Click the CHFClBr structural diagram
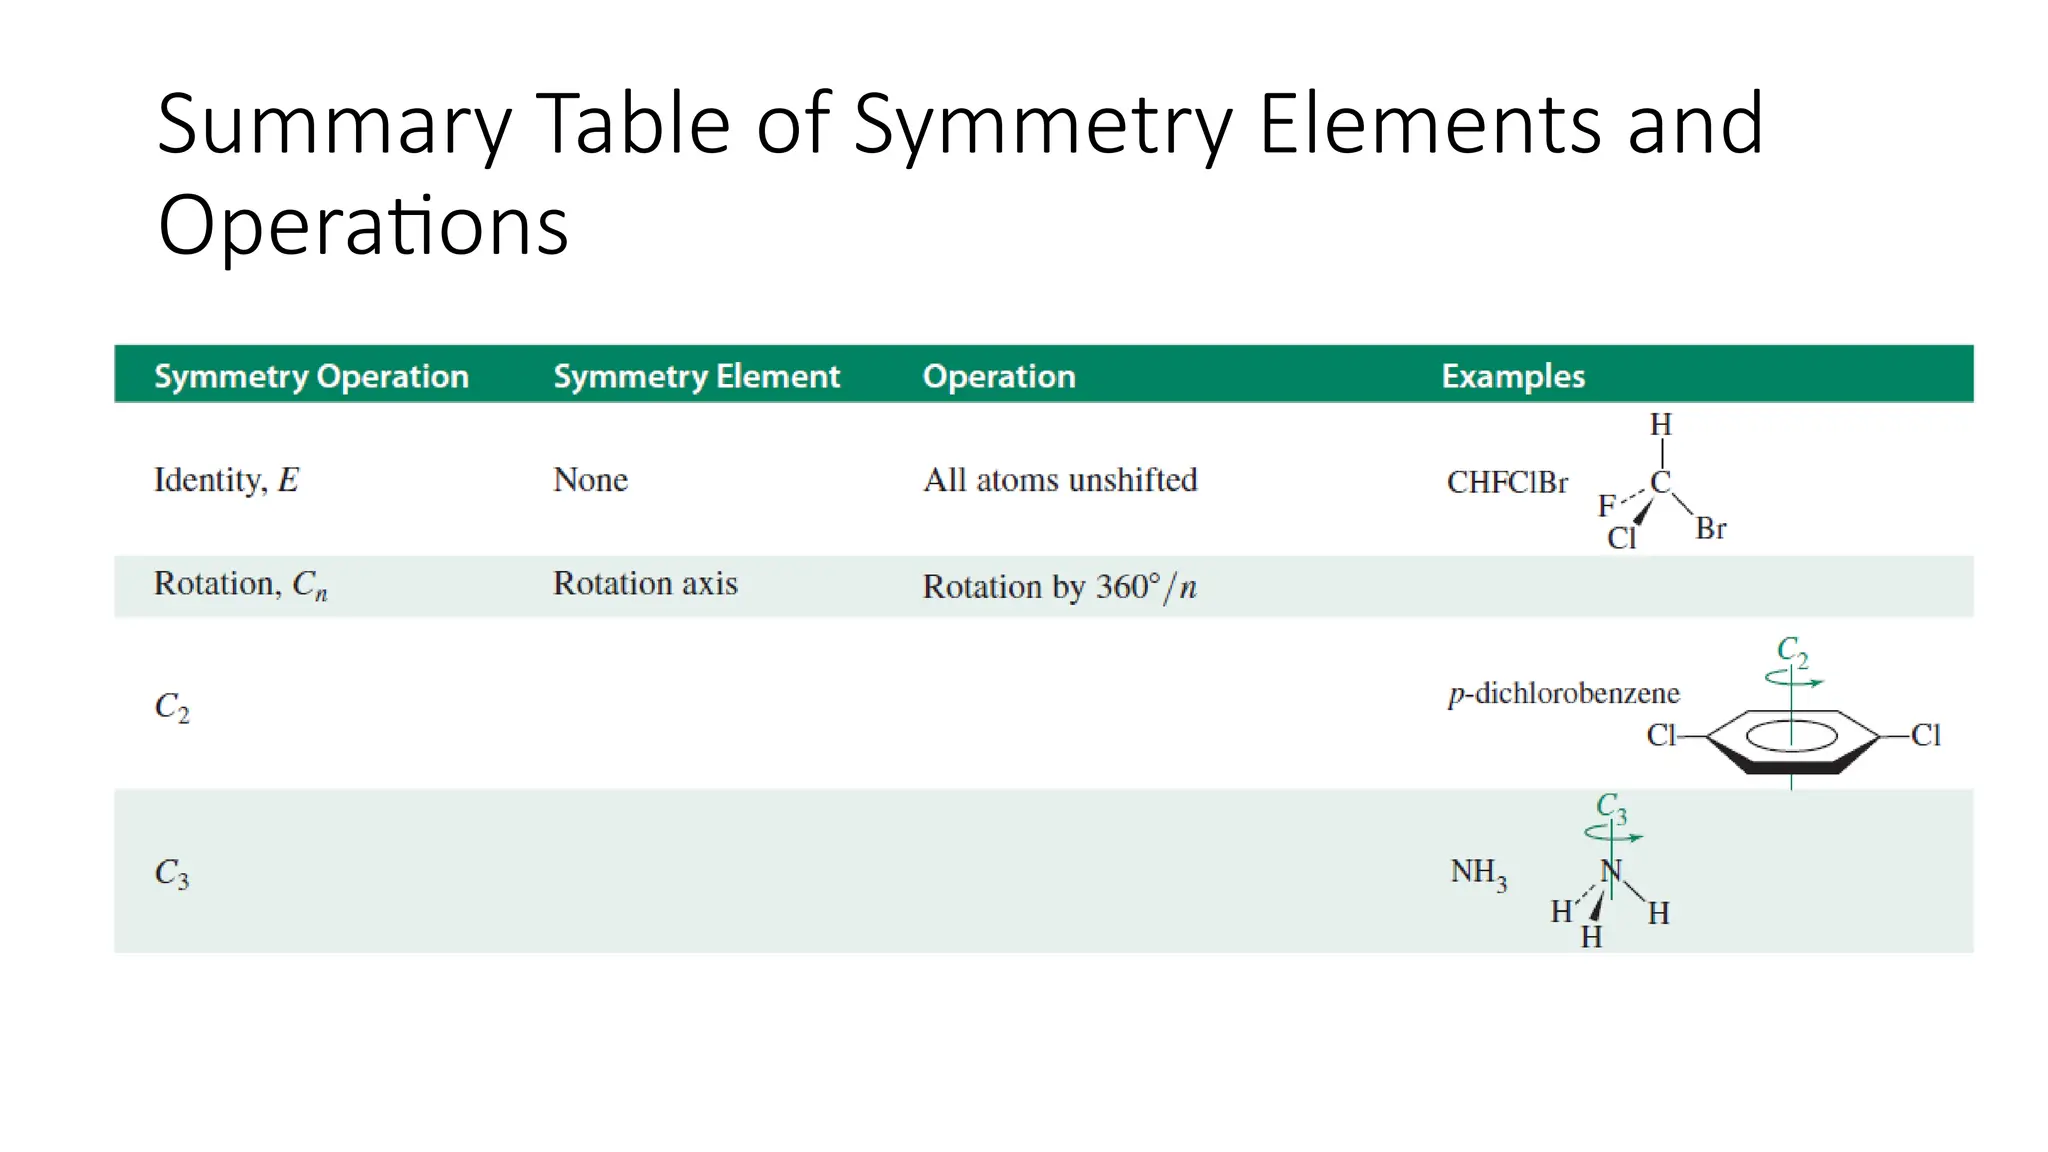This screenshot has height=1152, width=2048. click(1662, 482)
